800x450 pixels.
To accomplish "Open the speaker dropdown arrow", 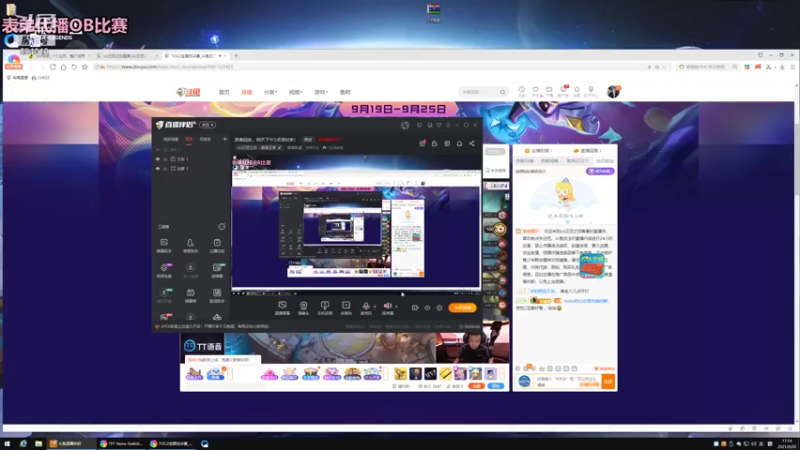I will [396, 306].
